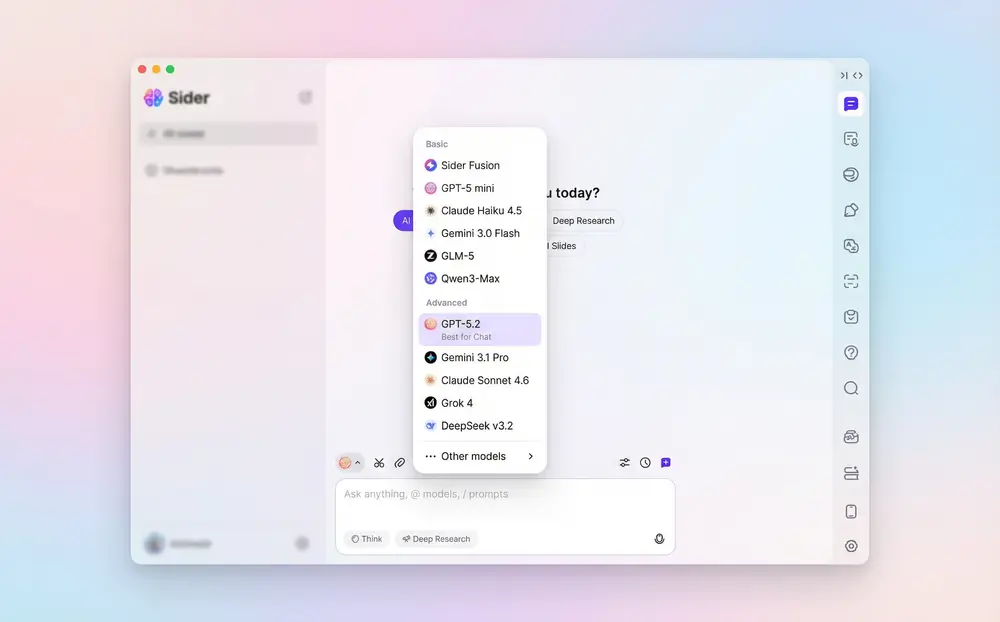Click the microphone voice input icon
This screenshot has height=622, width=1000.
pyautogui.click(x=659, y=539)
